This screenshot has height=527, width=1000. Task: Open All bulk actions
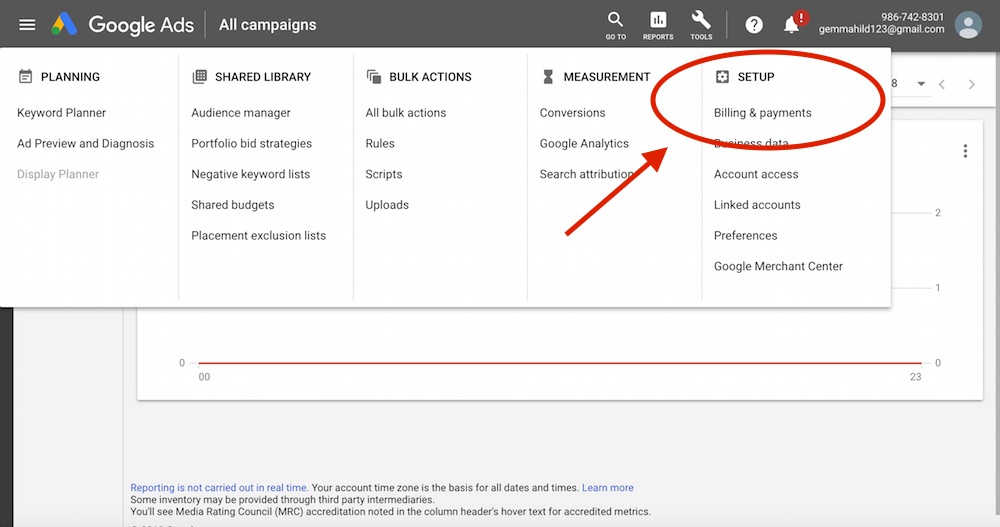(x=406, y=113)
